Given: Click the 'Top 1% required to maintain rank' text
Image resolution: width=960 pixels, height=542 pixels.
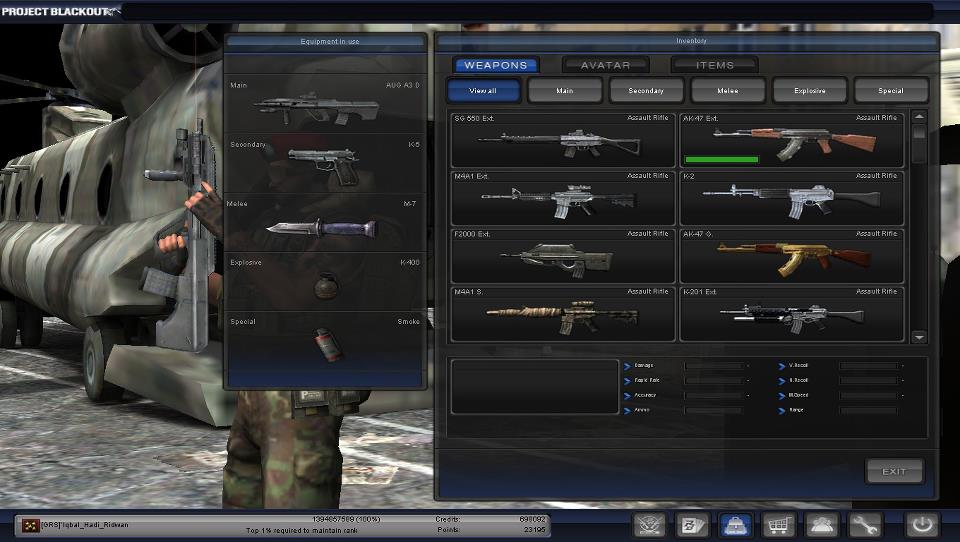Looking at the screenshot, I should [x=301, y=530].
